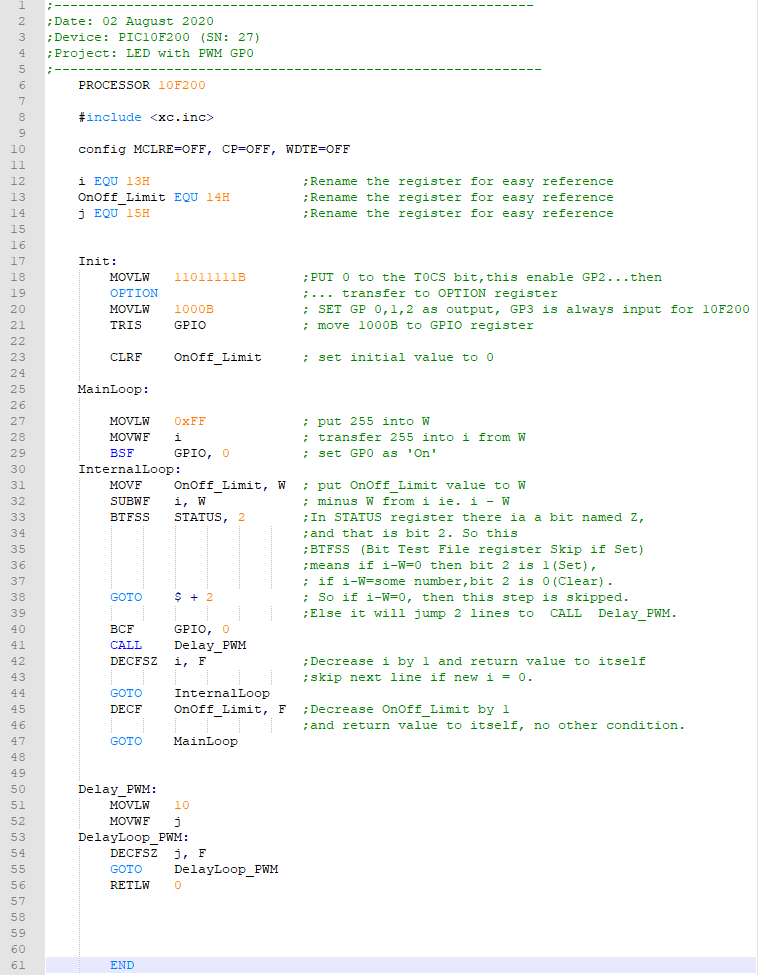Click the 0xFF hex literal

(190, 421)
